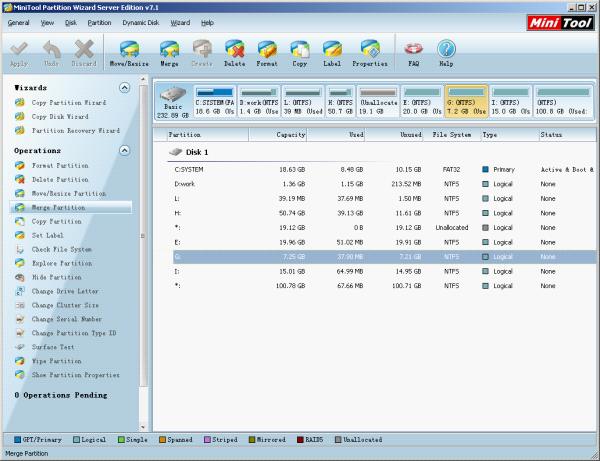Image resolution: width=600 pixels, height=461 pixels.
Task: Select the Merge toolbar icon
Action: tap(169, 49)
